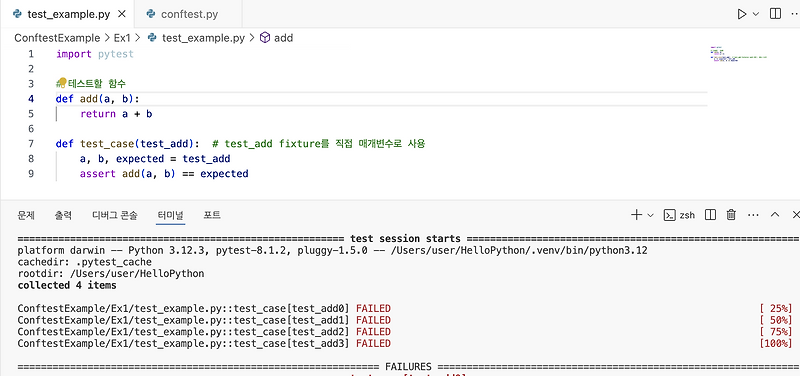The width and height of the screenshot is (800, 376).
Task: Split the terminal panel
Action: pos(710,215)
